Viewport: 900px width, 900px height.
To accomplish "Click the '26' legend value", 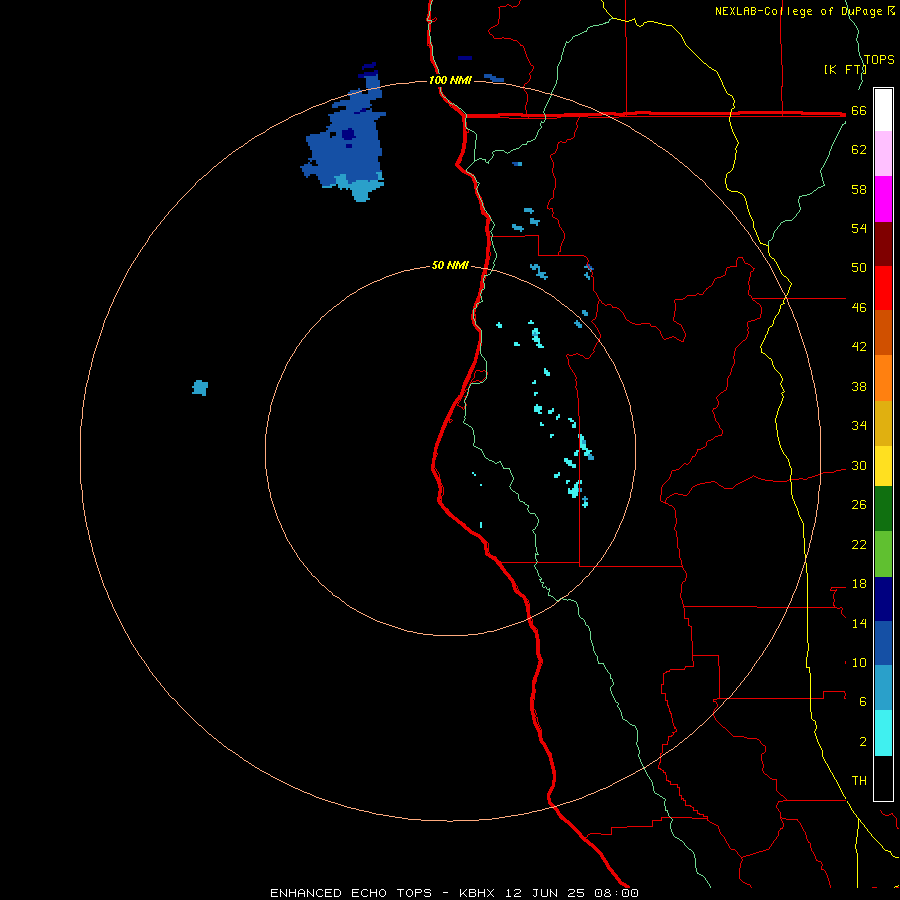I will click(x=859, y=505).
